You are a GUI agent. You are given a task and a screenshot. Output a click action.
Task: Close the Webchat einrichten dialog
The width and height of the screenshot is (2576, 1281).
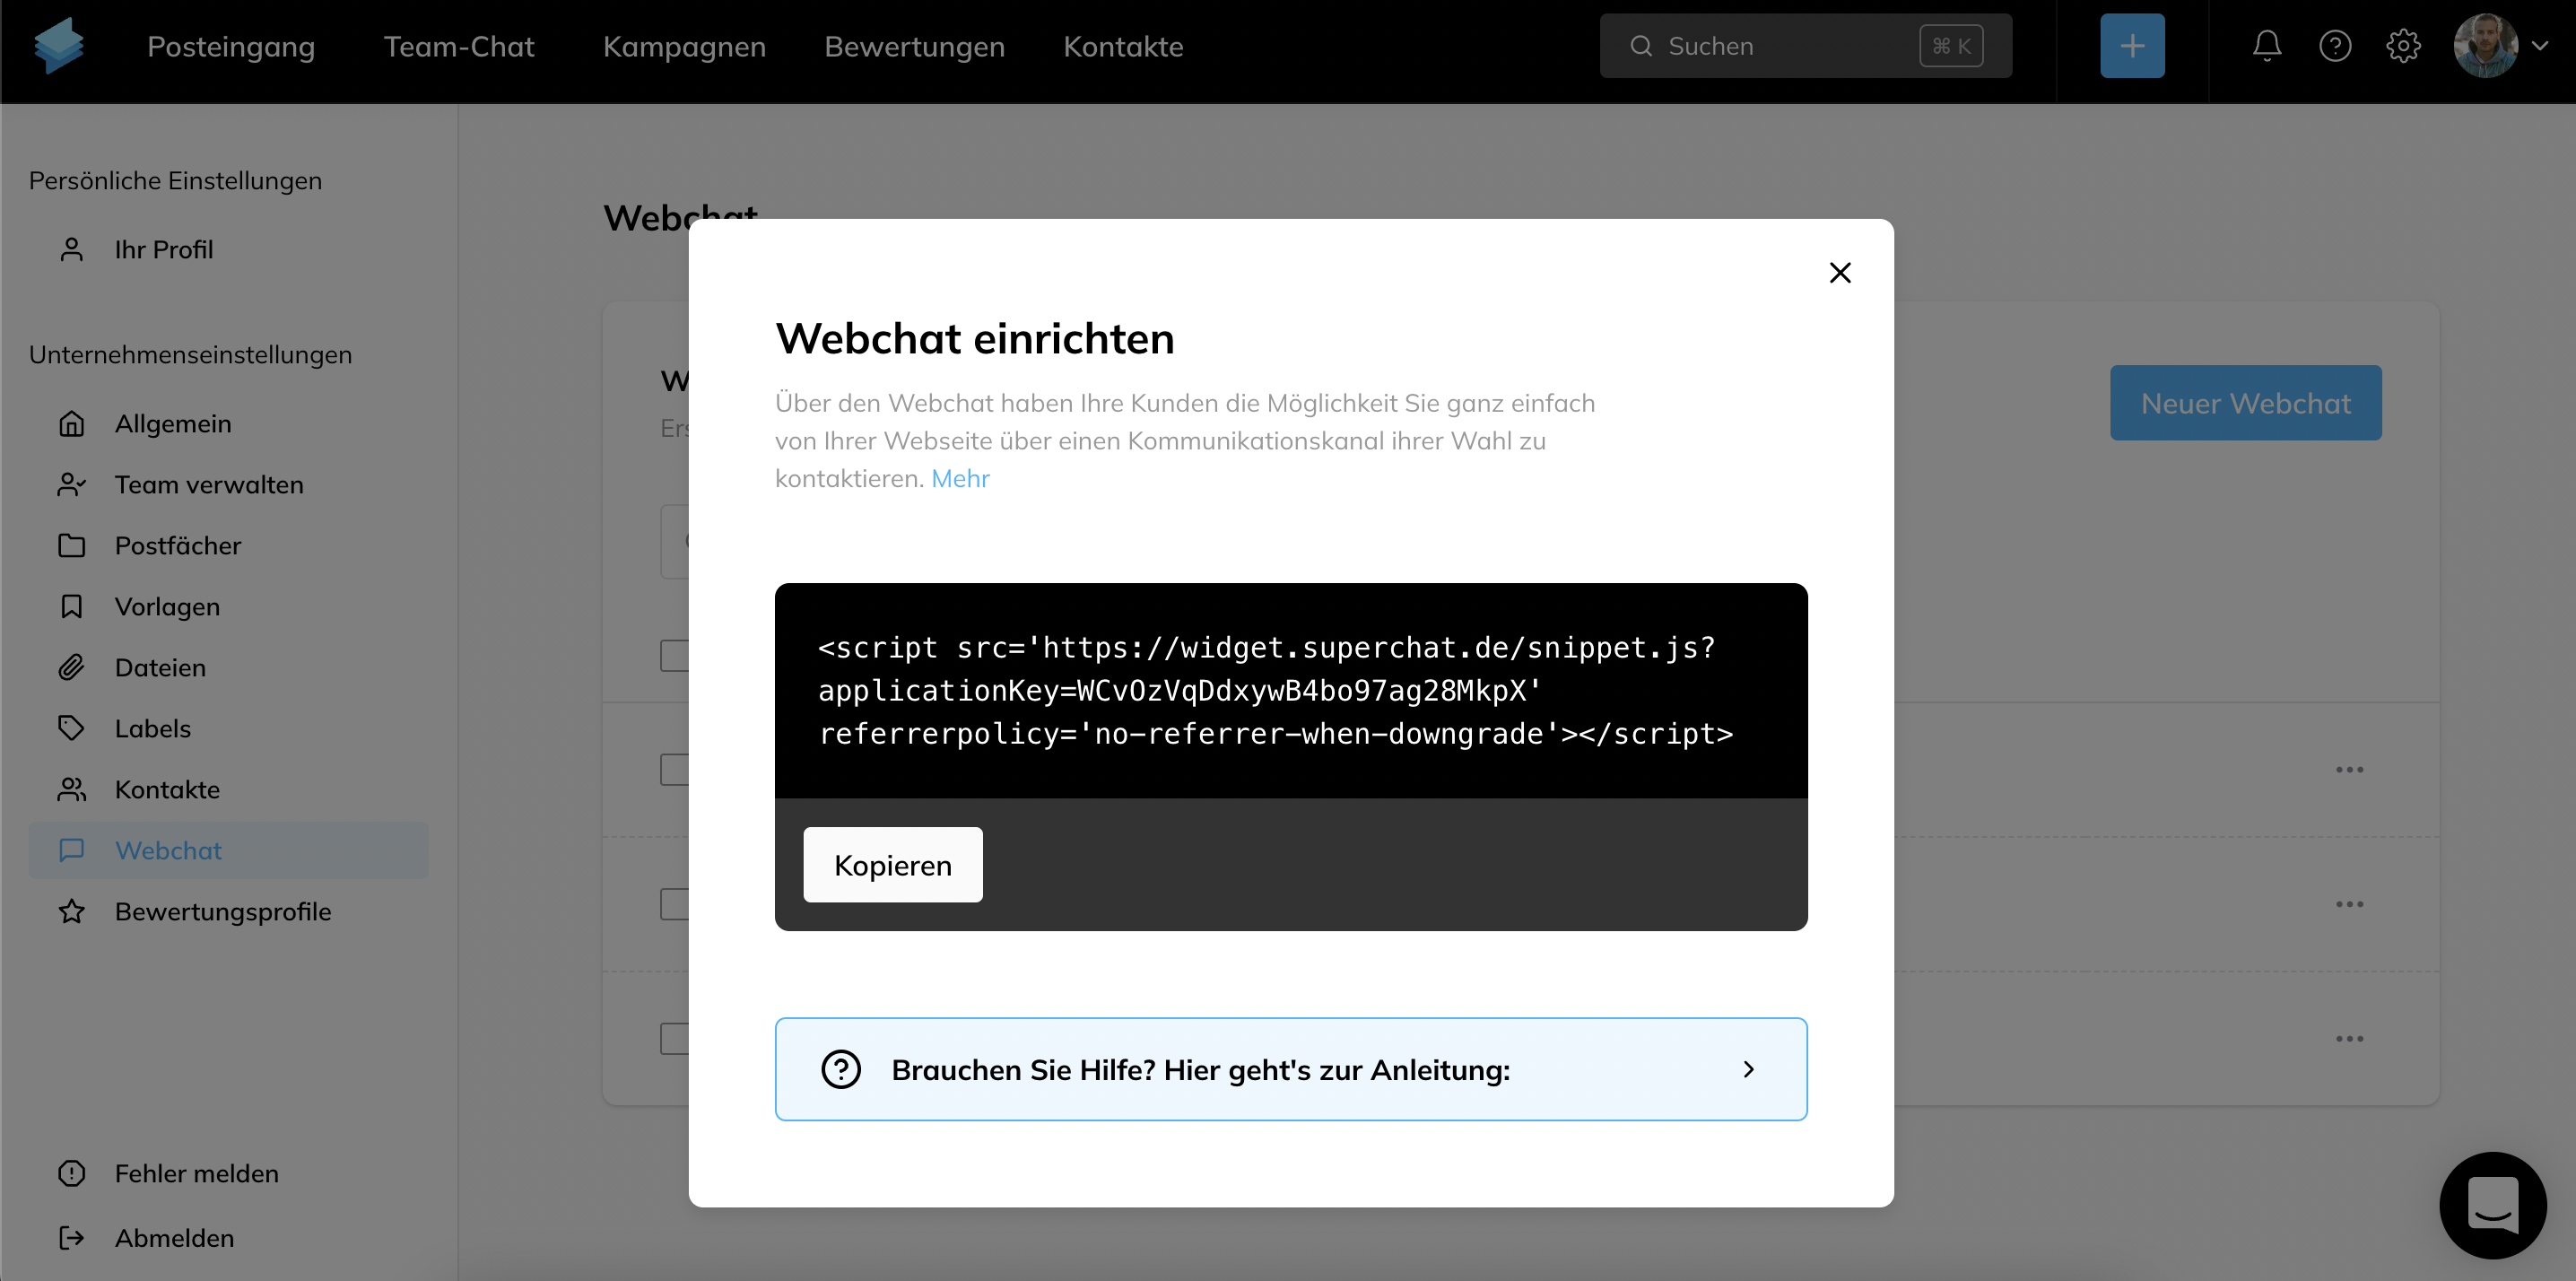[1840, 273]
